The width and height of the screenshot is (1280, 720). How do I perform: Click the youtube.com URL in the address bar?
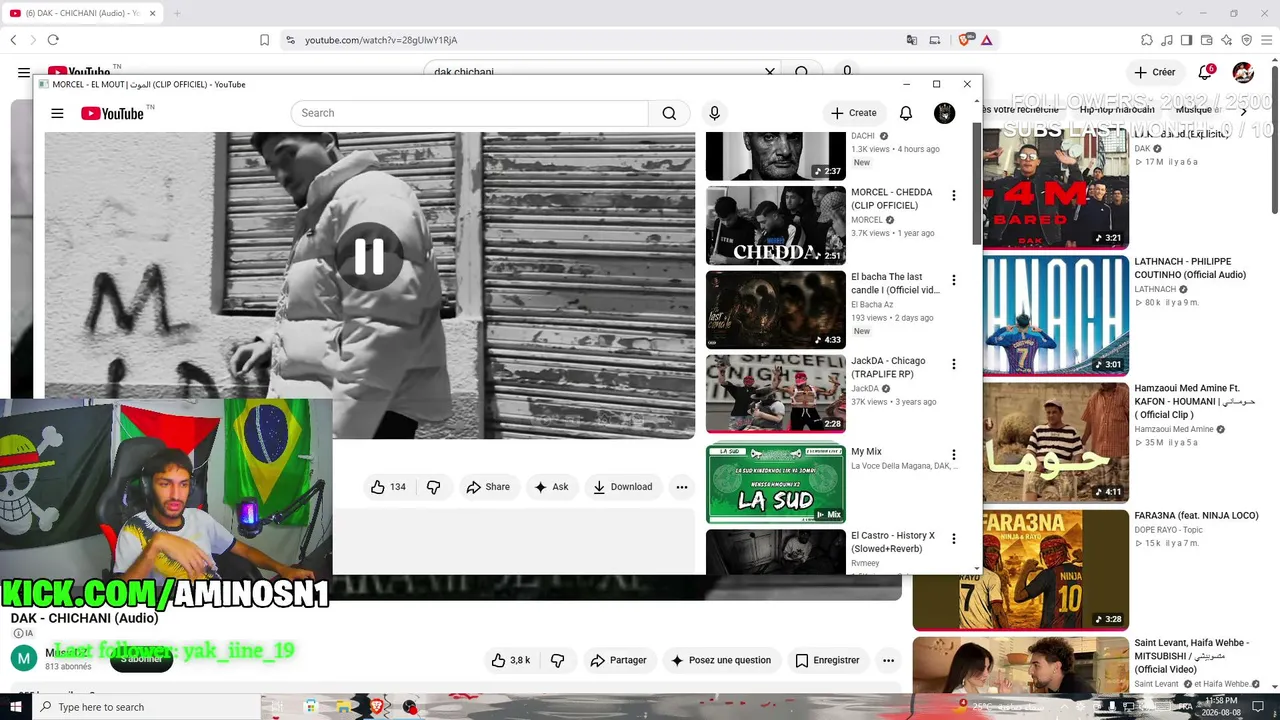click(x=381, y=40)
